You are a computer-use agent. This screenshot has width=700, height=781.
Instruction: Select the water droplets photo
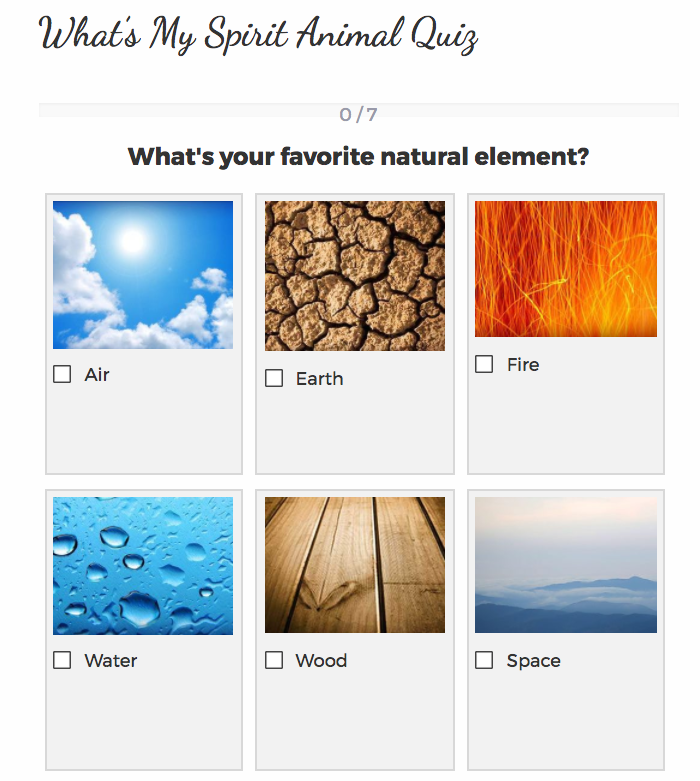point(143,566)
